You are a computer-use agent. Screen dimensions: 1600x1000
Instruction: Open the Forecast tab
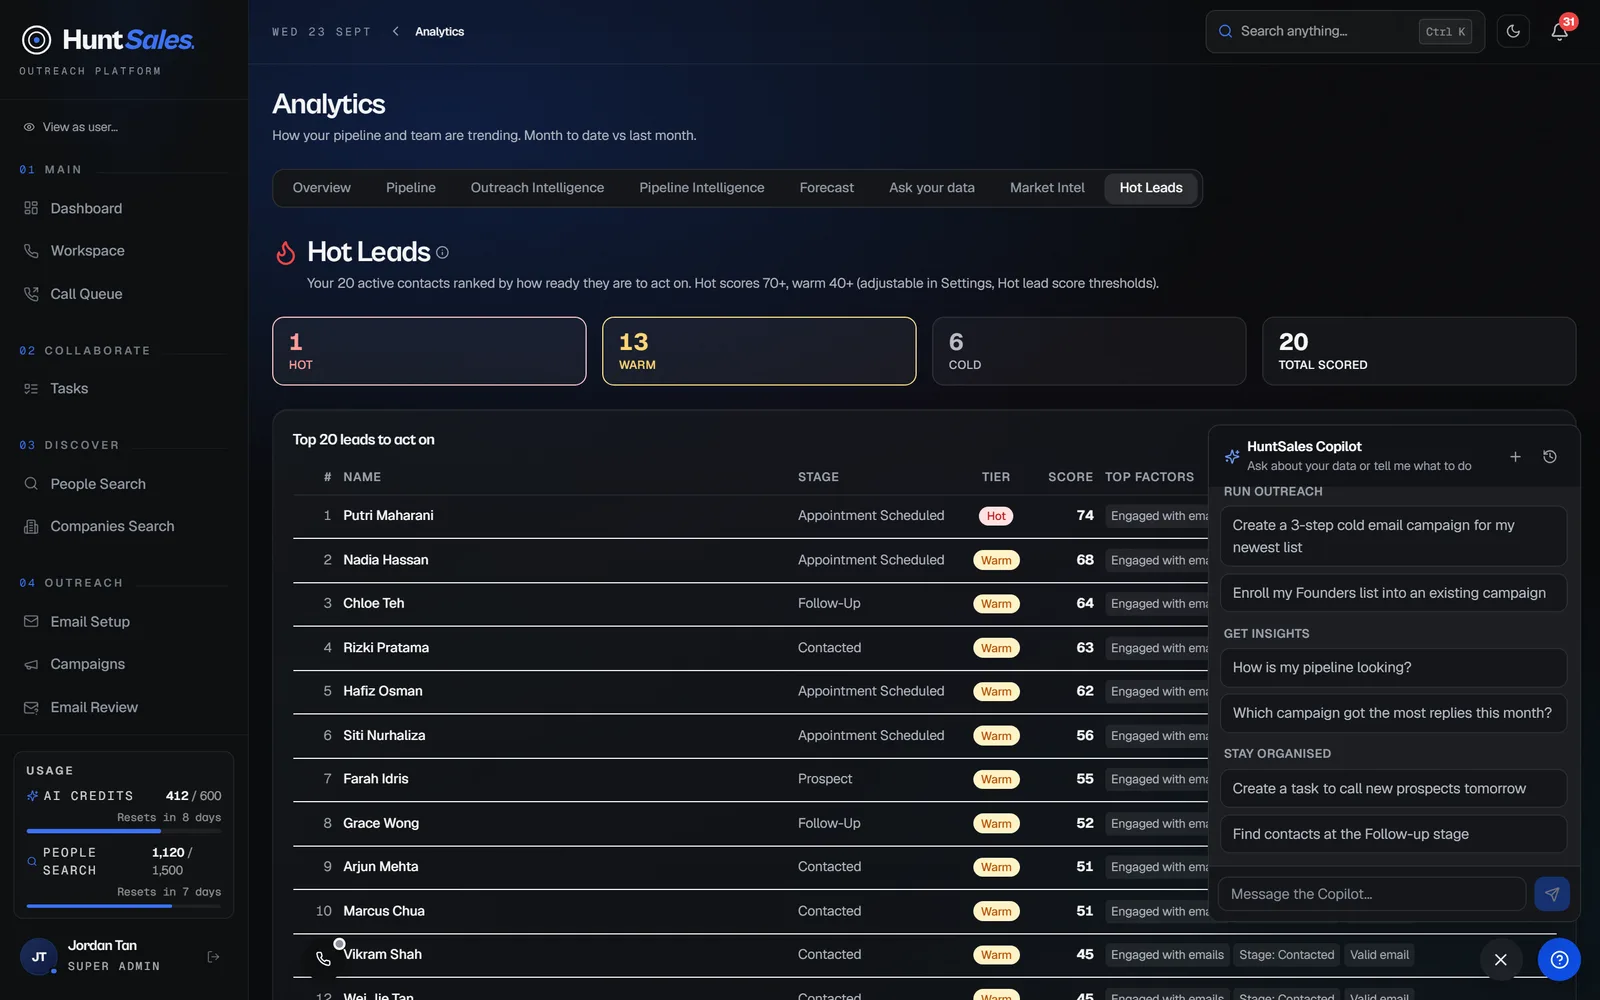click(x=827, y=188)
